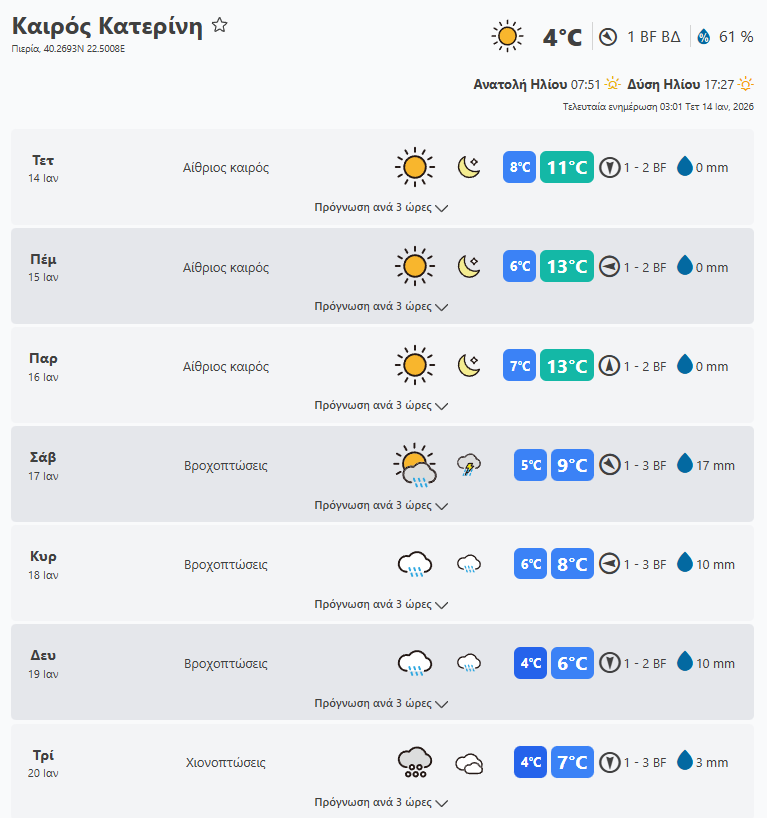Click the sunset icon after 17:27
767x818 pixels.
tap(746, 85)
